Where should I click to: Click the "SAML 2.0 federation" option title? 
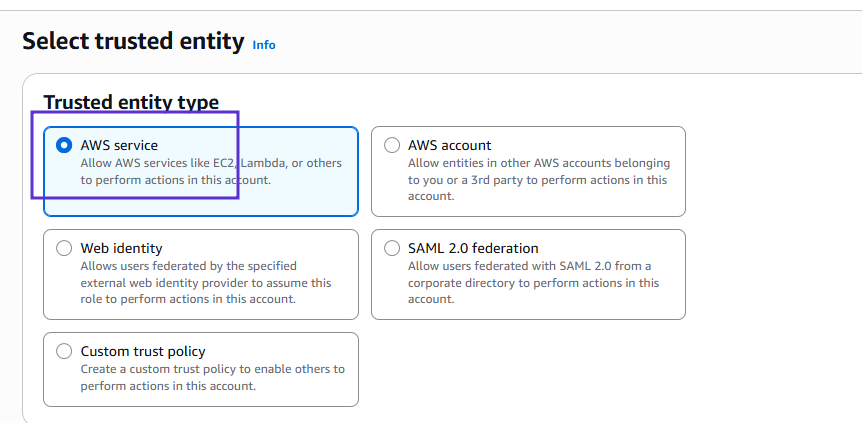pyautogui.click(x=473, y=248)
